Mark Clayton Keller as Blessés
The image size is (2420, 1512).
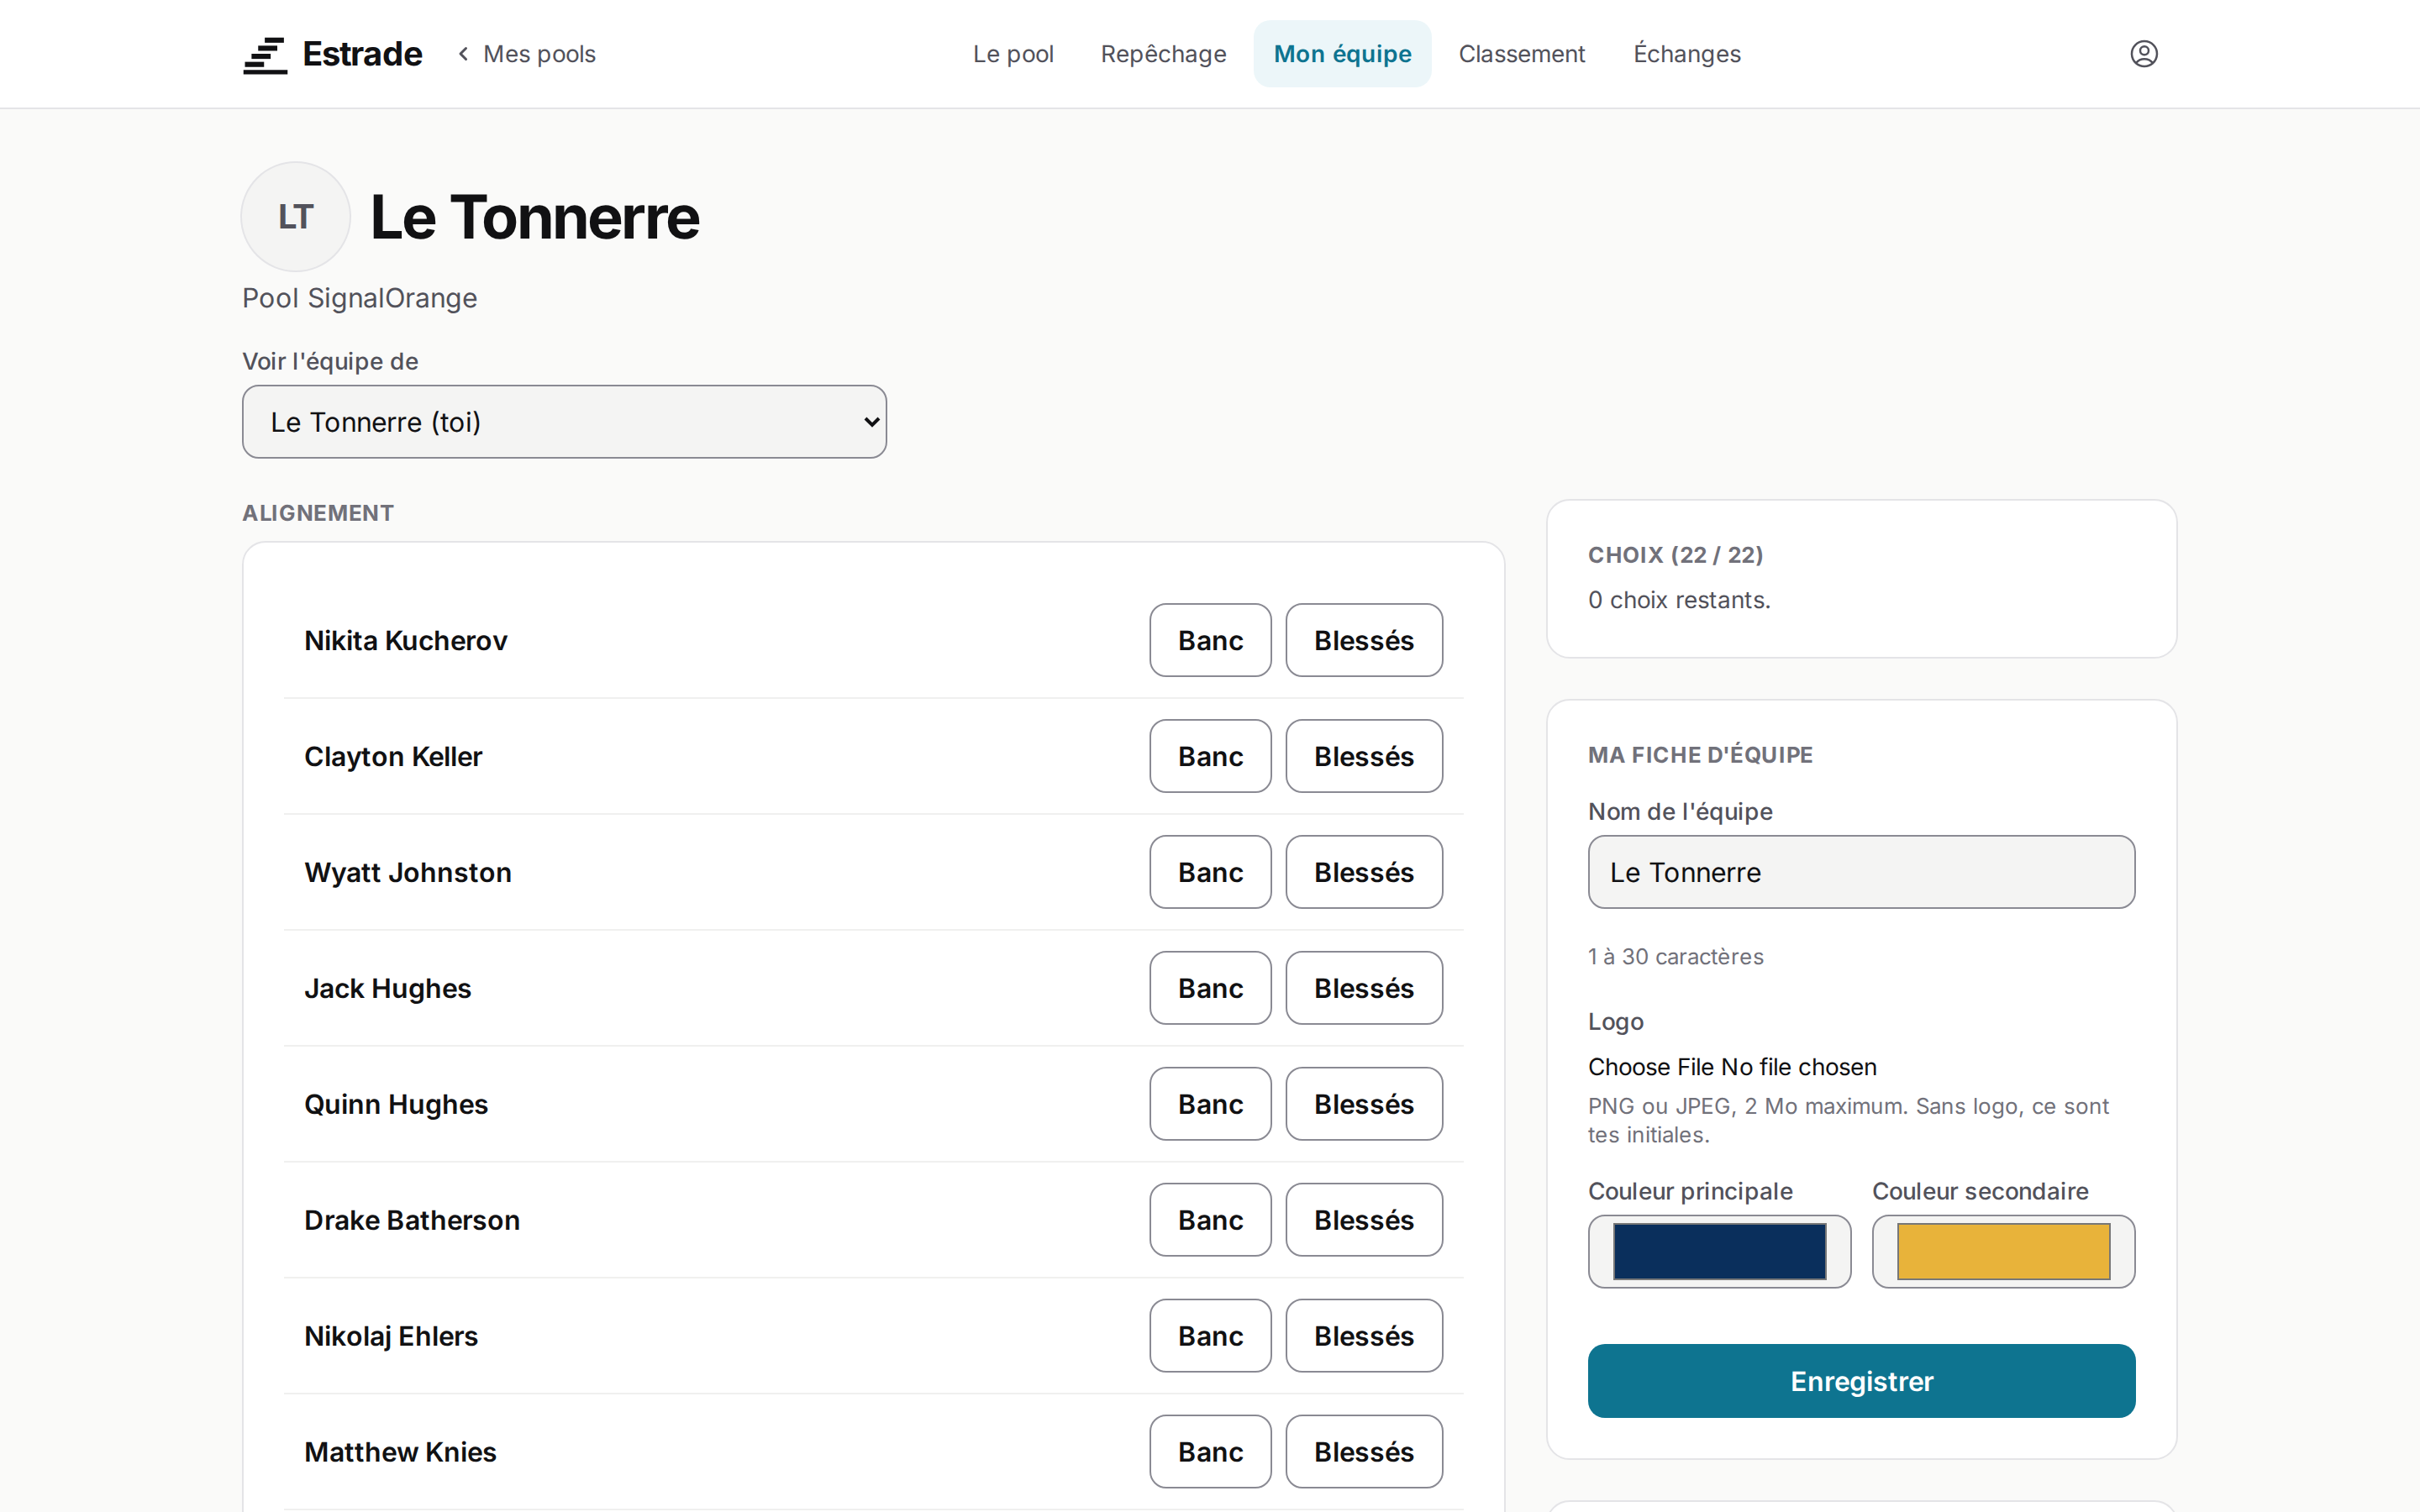coord(1363,756)
